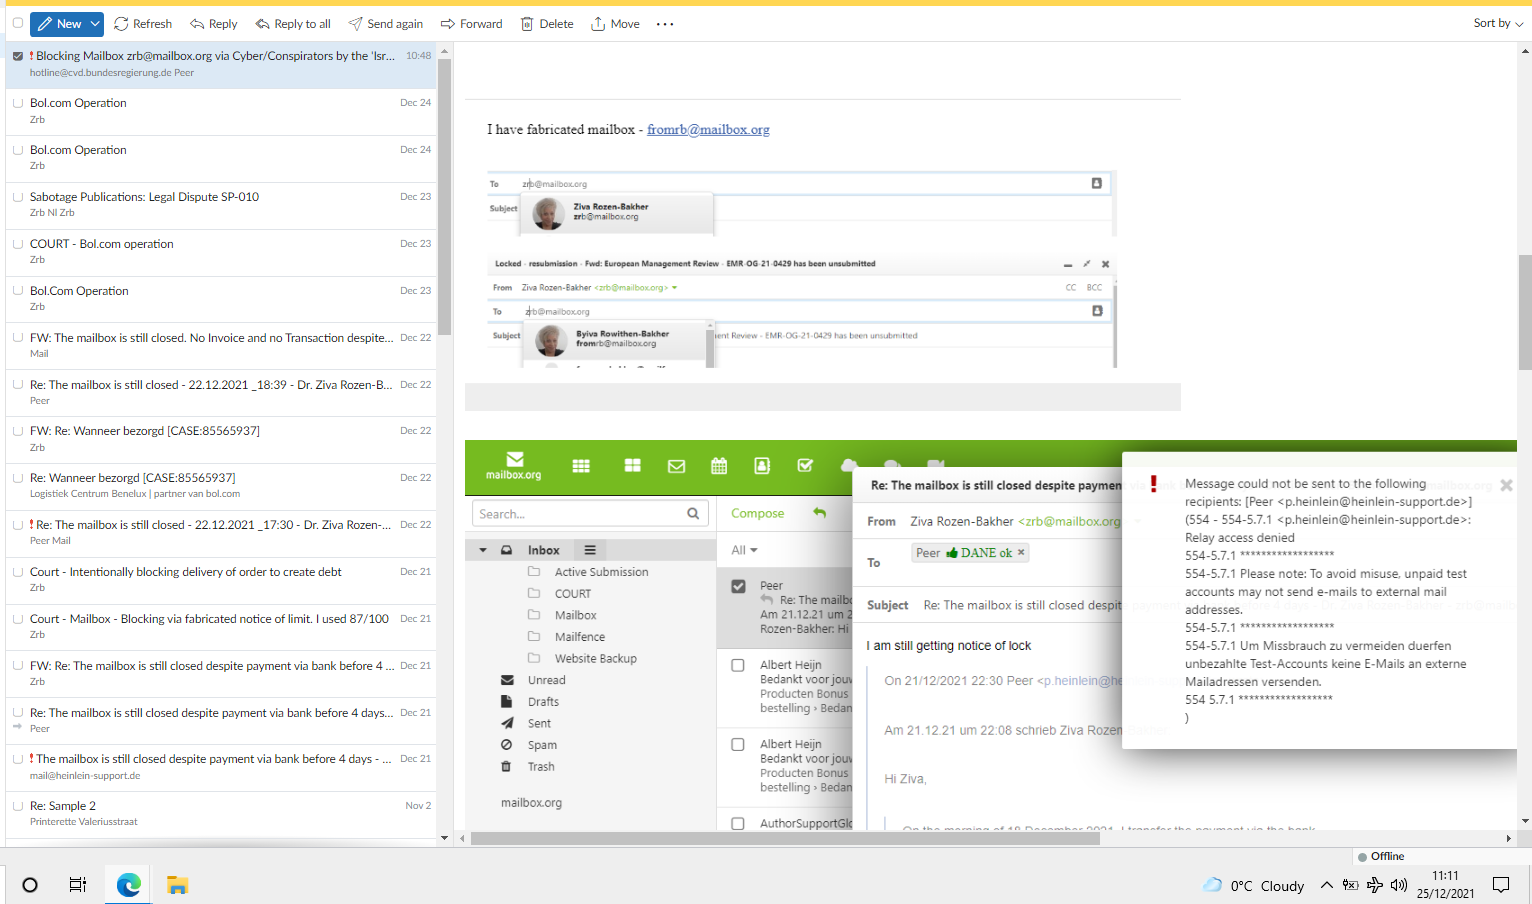Screen dimensions: 1532x904
Task: Open the Sort by dropdown
Action: point(1498,23)
